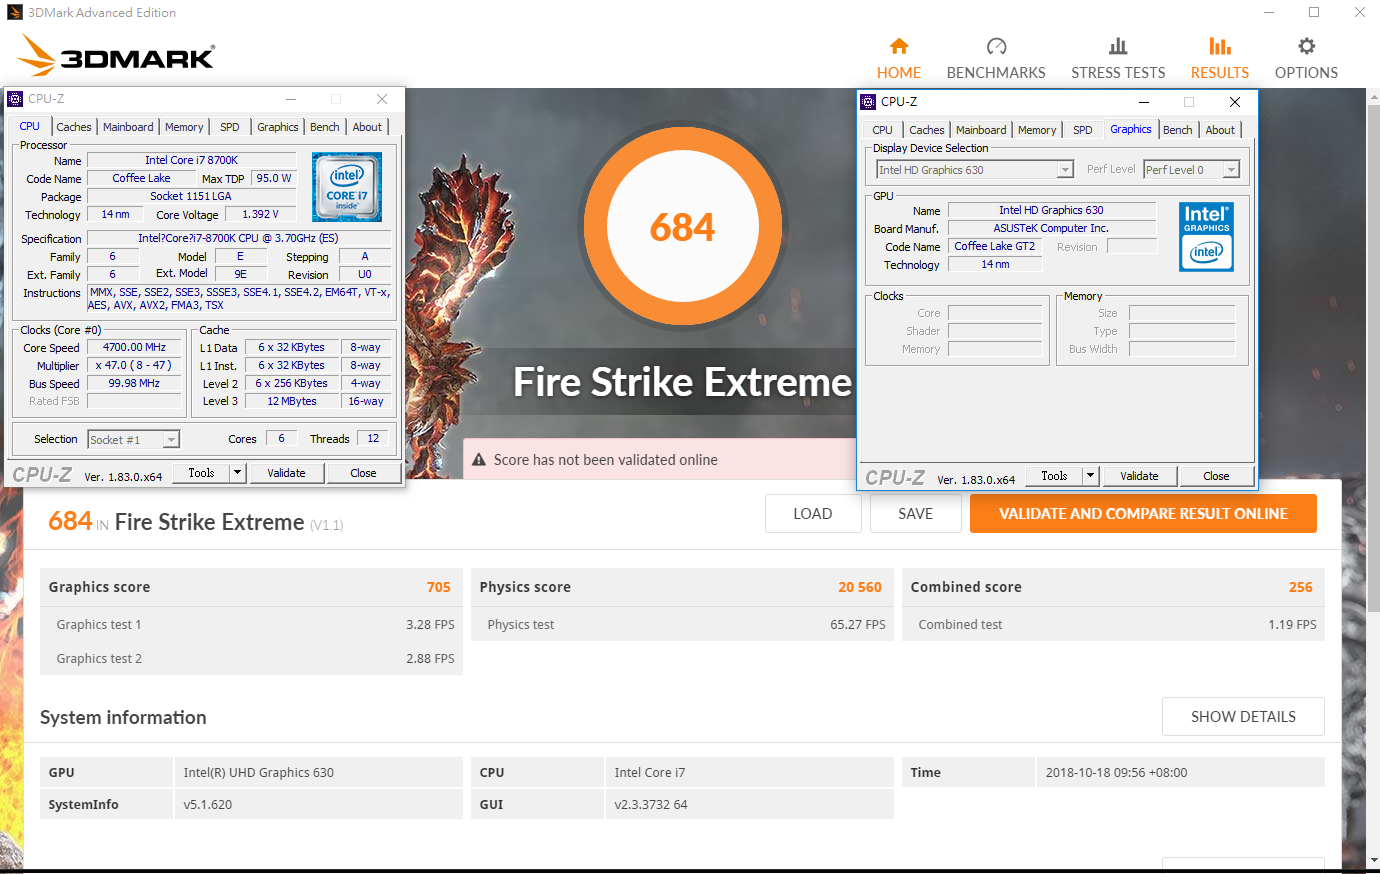Viewport: 1380px width, 874px height.
Task: Click the left CPU-Z window title icon
Action: click(x=15, y=99)
